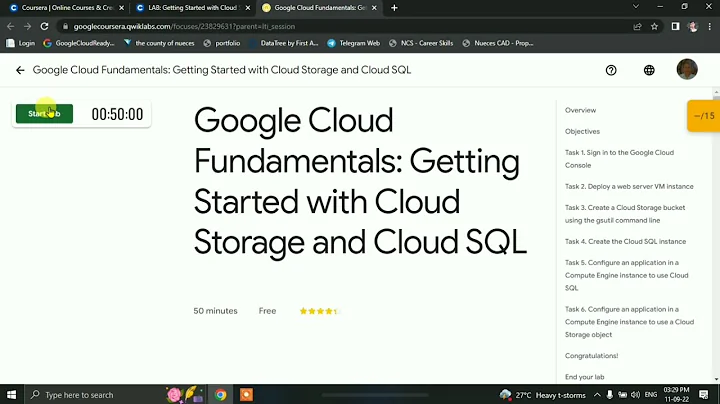Viewport: 720px width, 404px height.
Task: Click the share page icon
Action: 637,27
